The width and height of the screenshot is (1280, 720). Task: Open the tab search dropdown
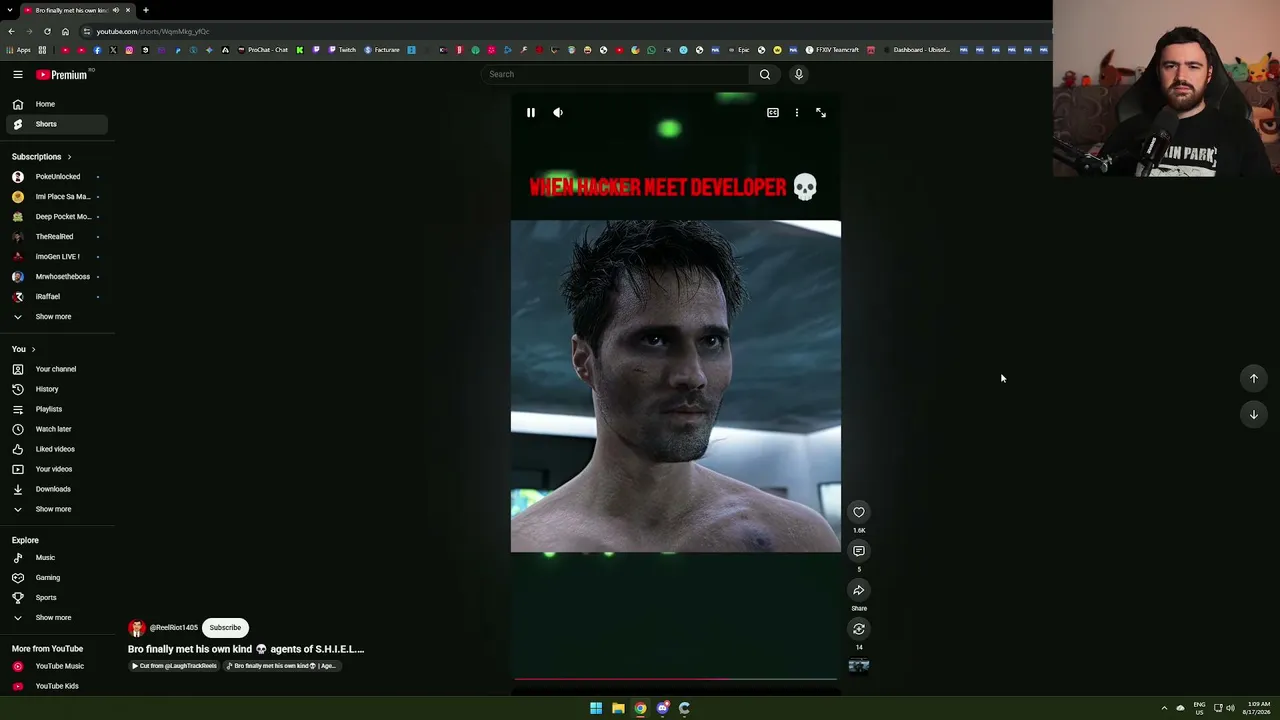[10, 10]
